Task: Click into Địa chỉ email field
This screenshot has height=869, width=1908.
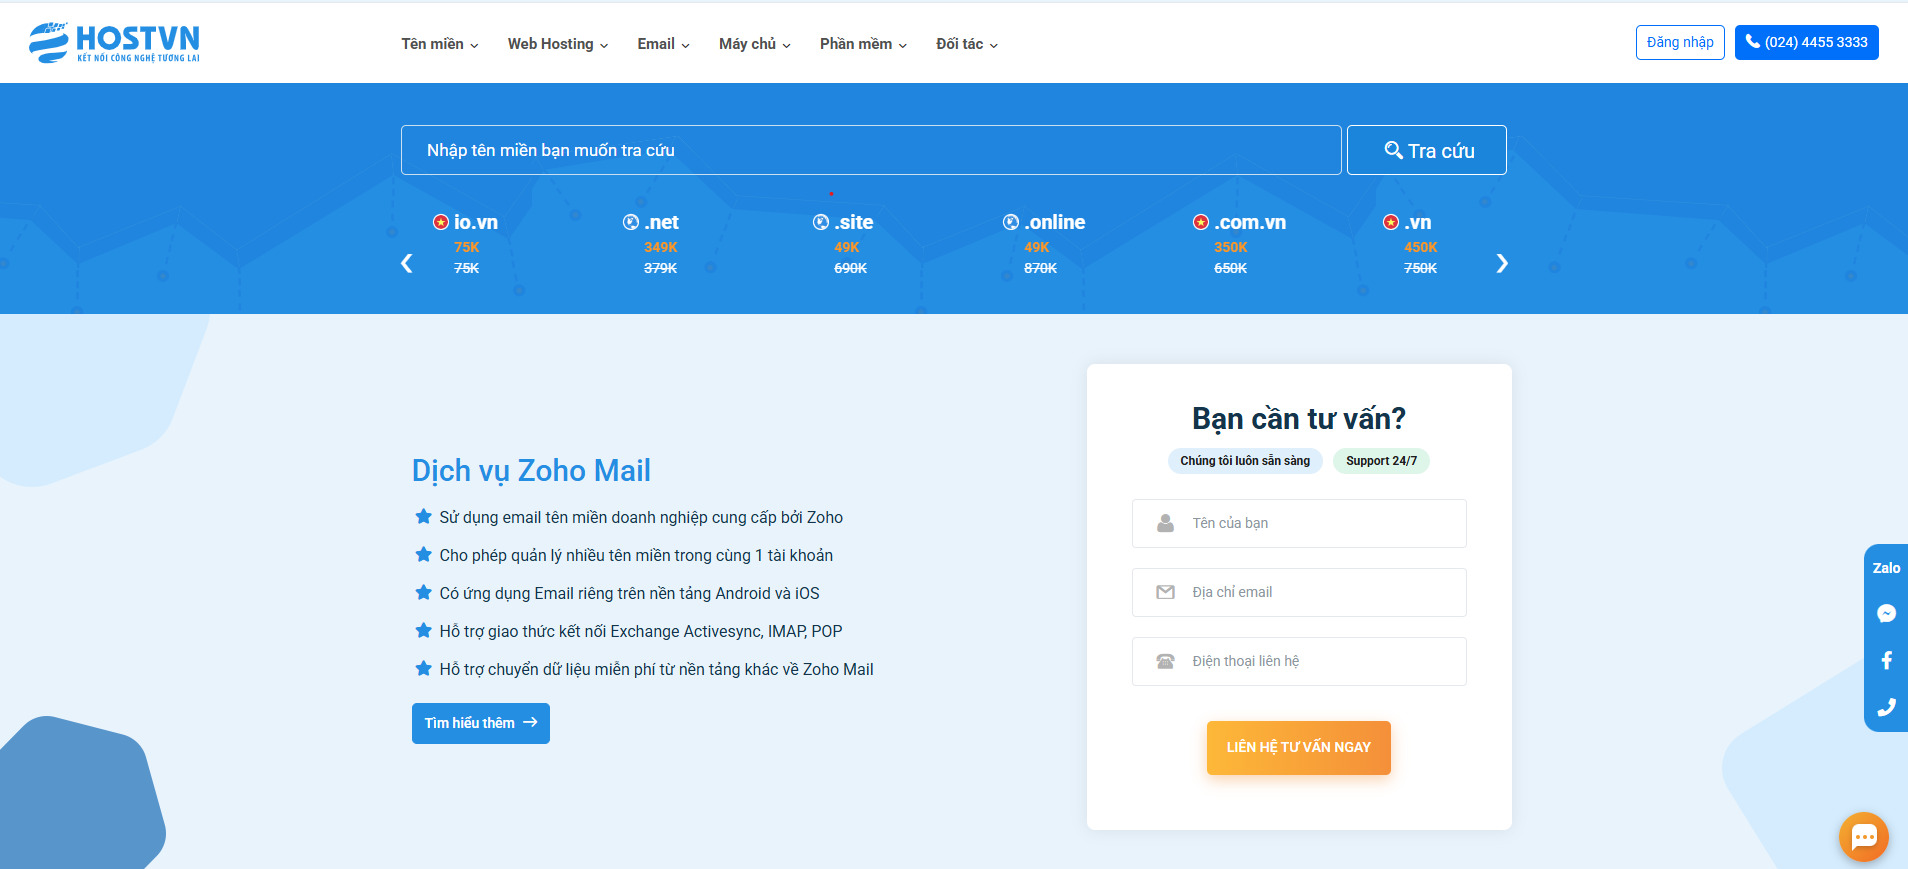Action: [1299, 592]
